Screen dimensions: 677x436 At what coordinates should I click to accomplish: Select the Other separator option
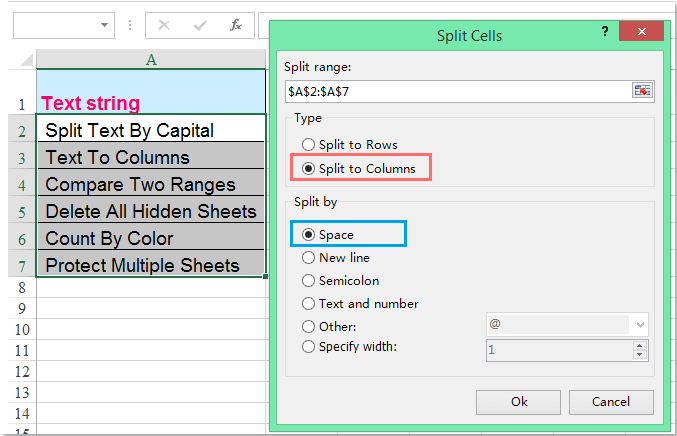pos(308,326)
